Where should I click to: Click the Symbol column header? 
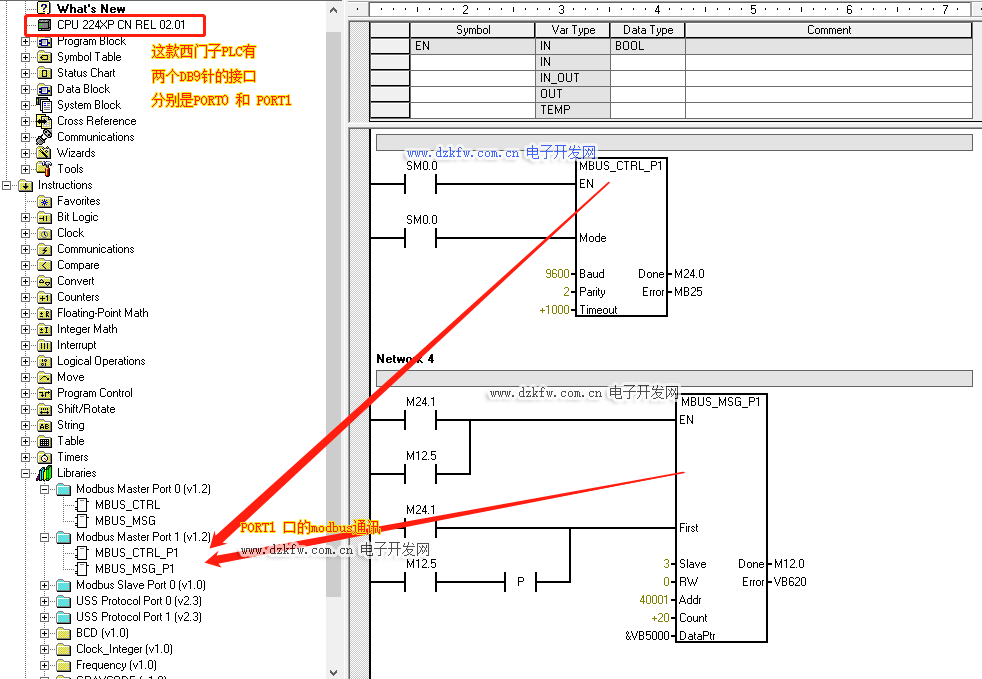coord(473,30)
